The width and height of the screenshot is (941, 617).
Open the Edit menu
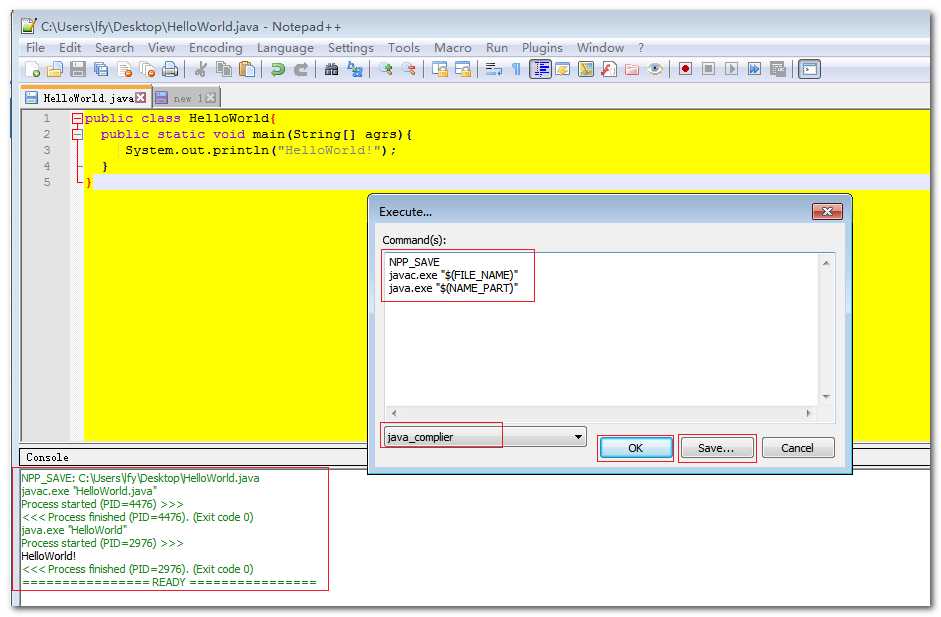point(70,47)
